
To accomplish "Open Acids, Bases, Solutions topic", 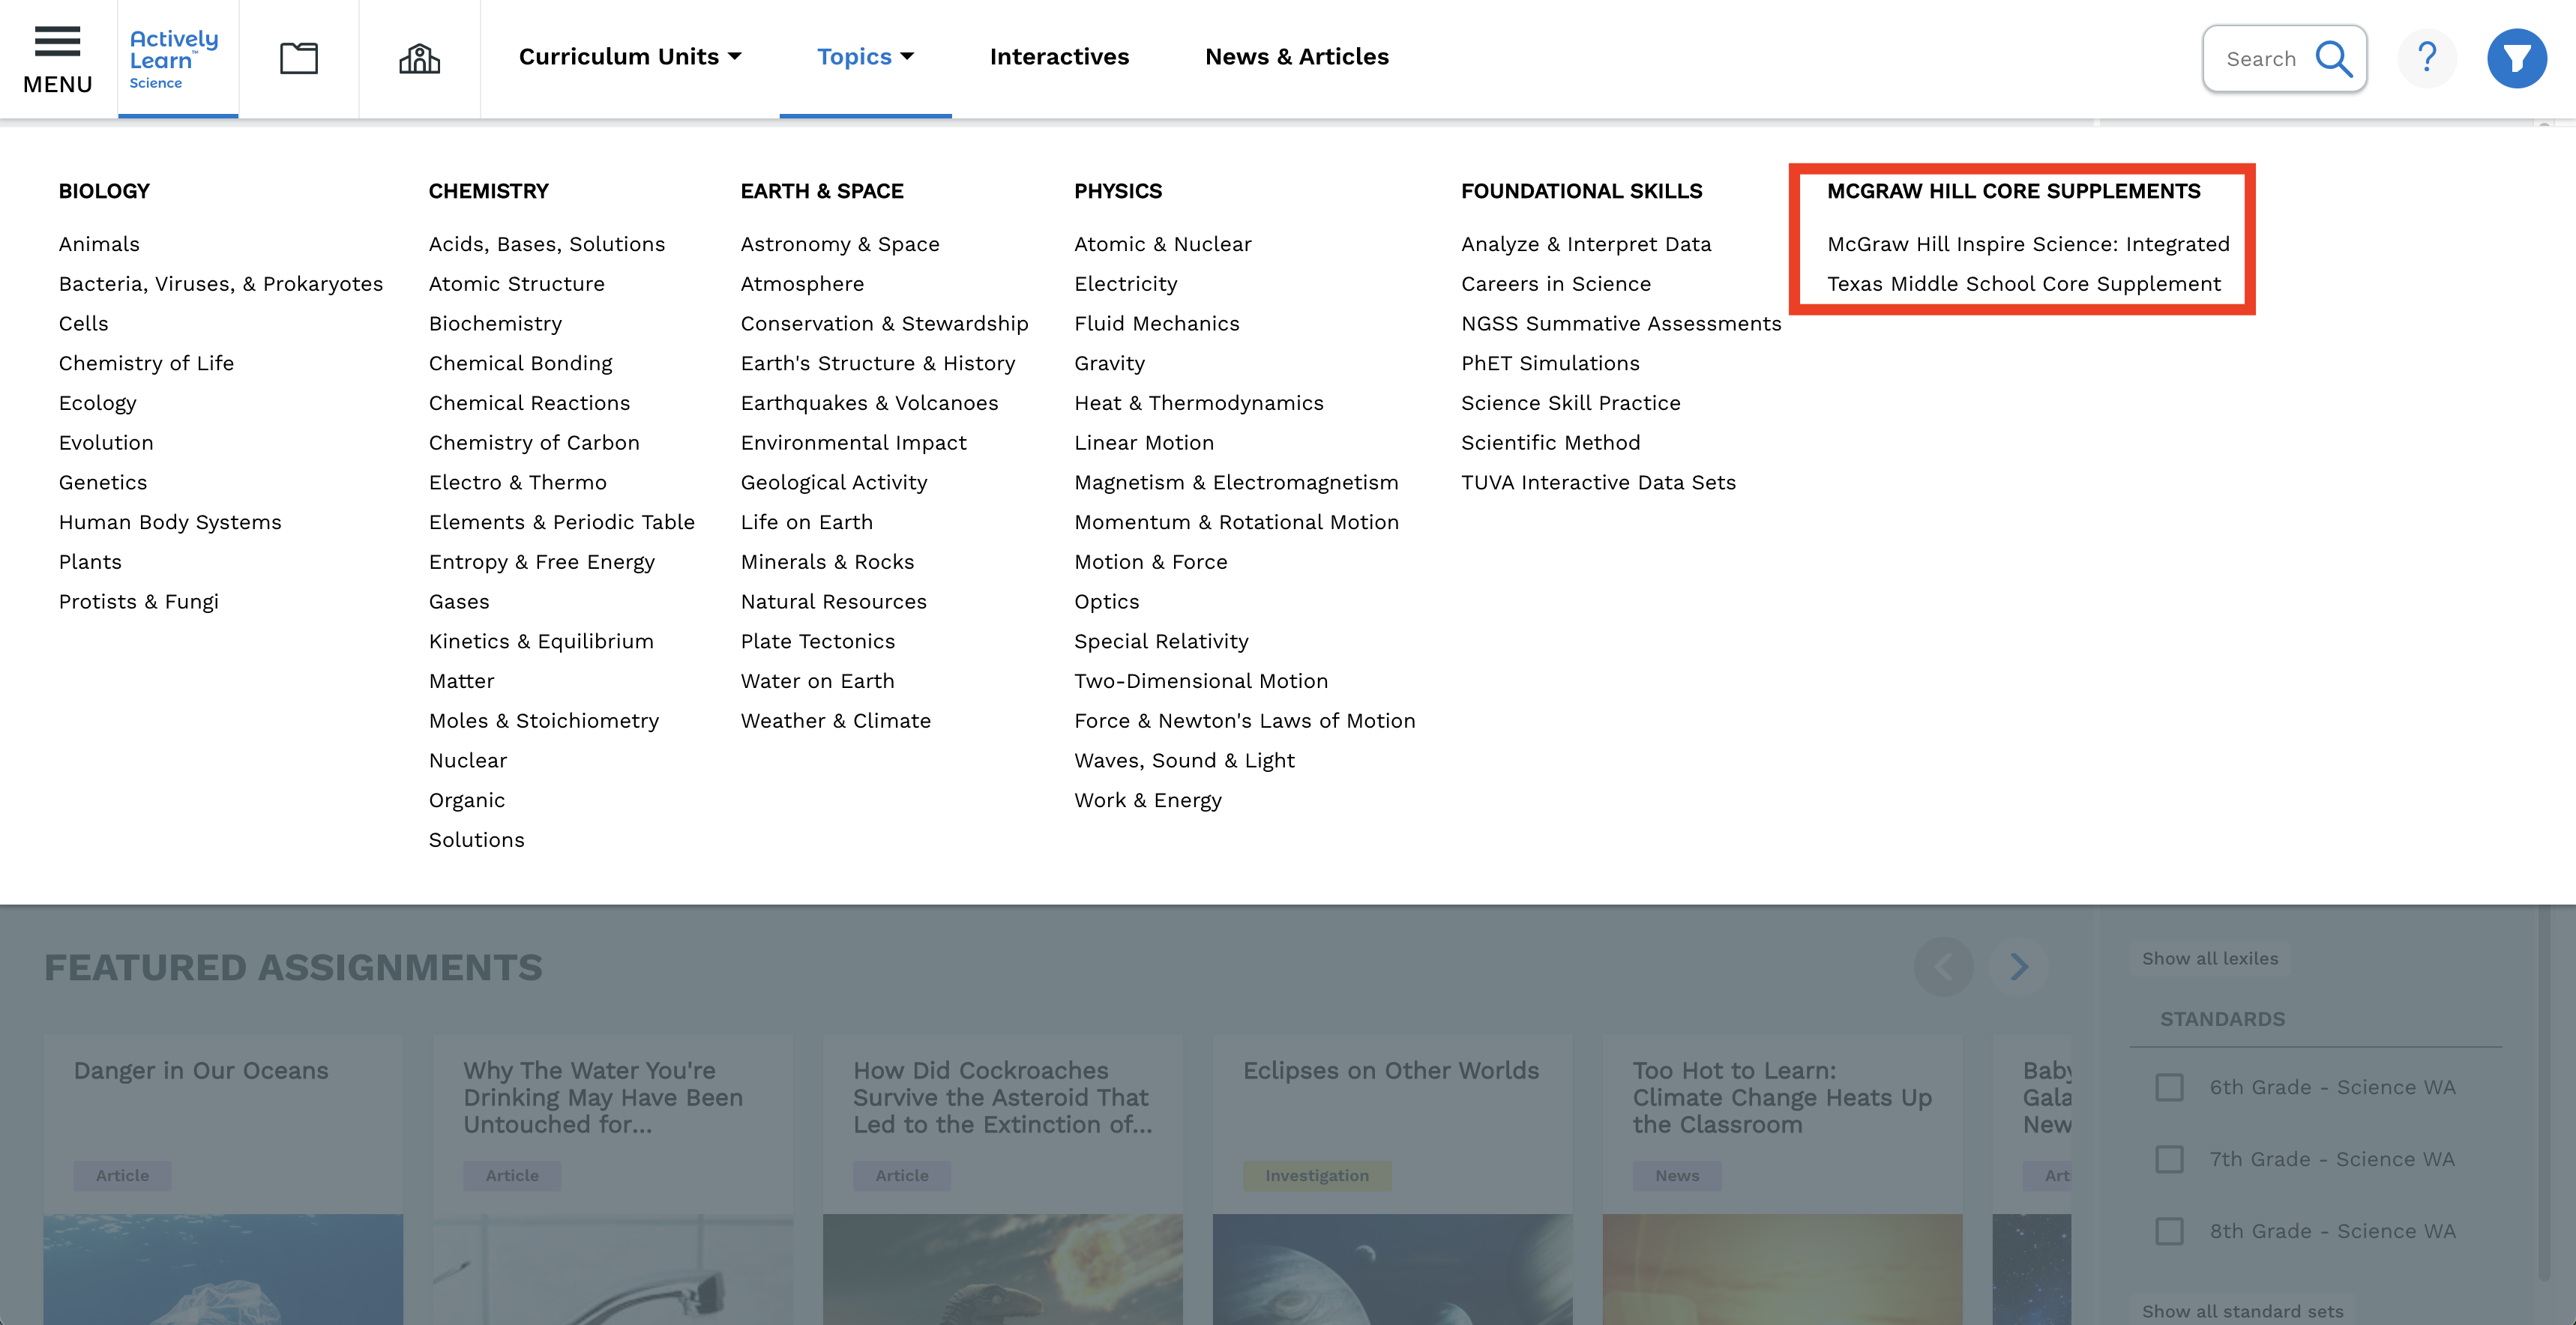I will pos(547,244).
